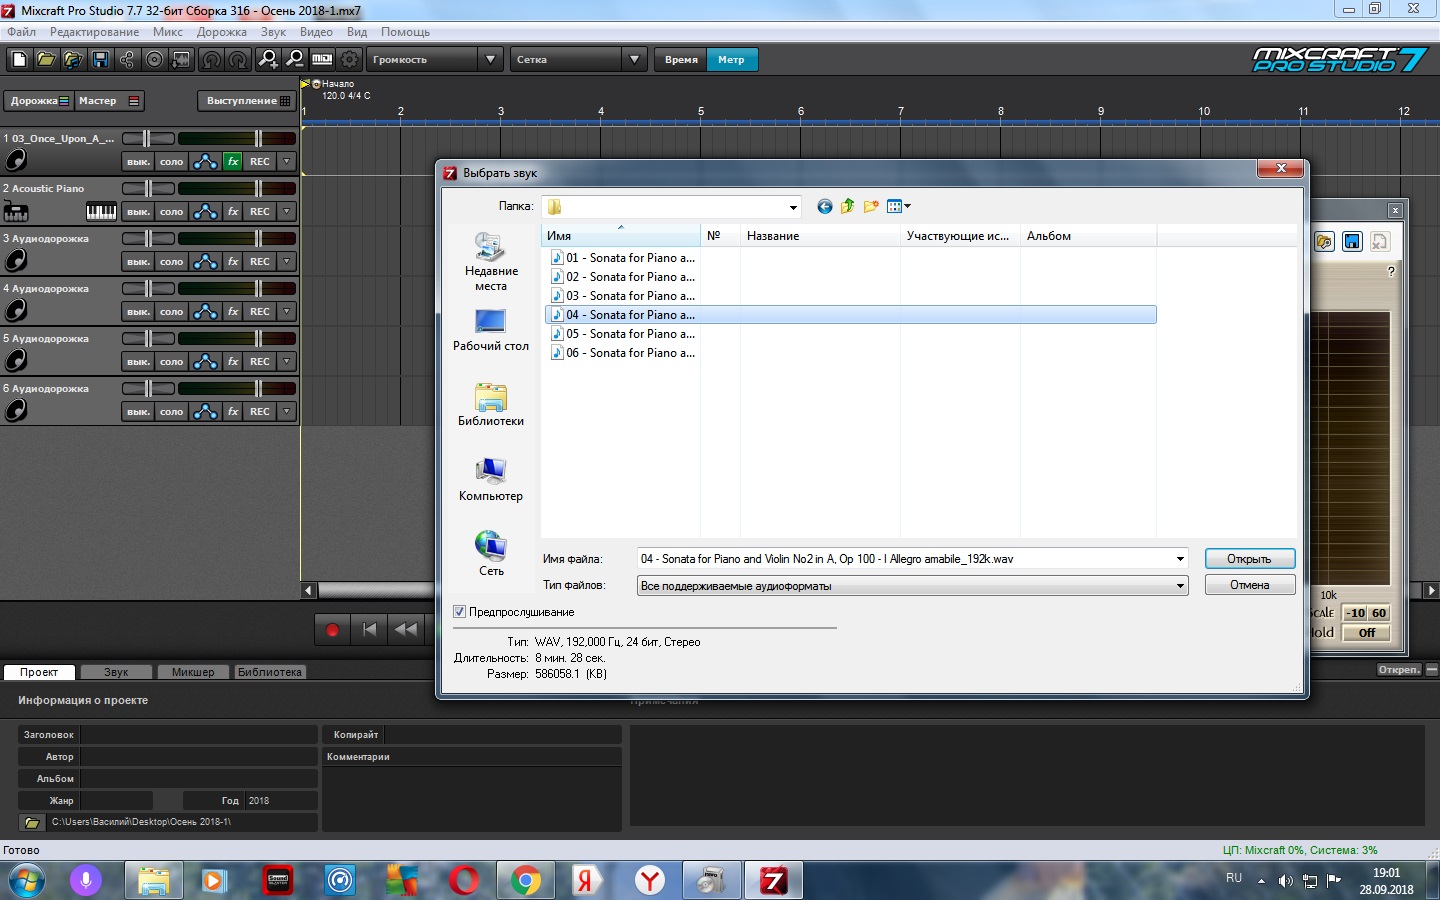Click the Save project floppy icon

(x=100, y=60)
